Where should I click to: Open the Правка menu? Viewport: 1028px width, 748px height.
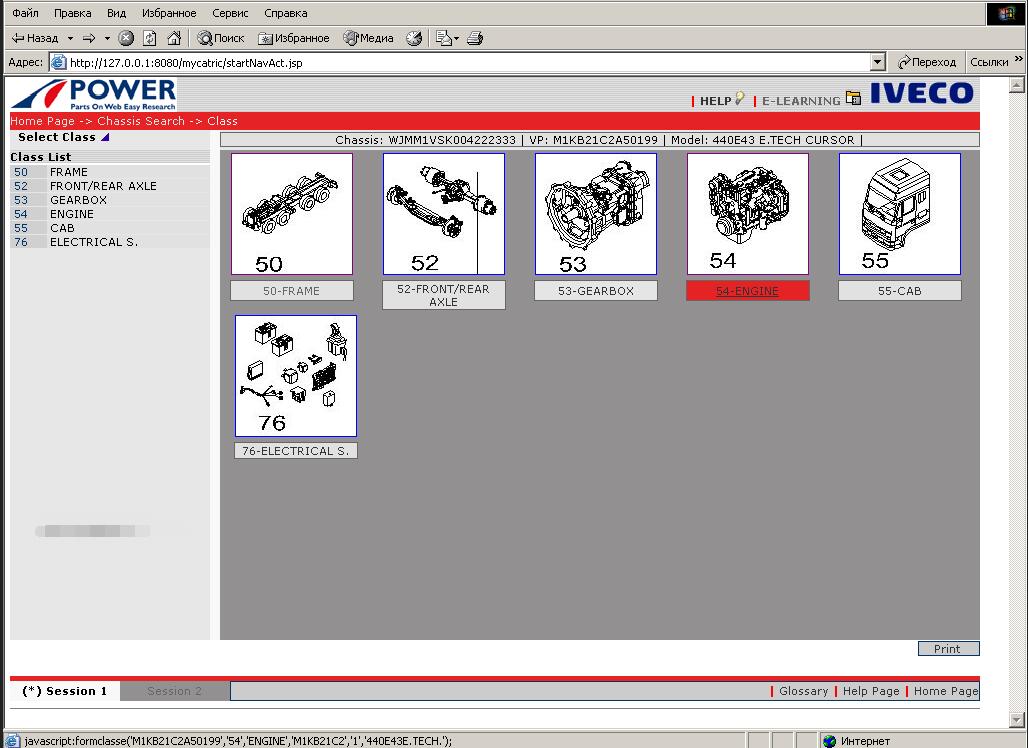click(x=73, y=13)
